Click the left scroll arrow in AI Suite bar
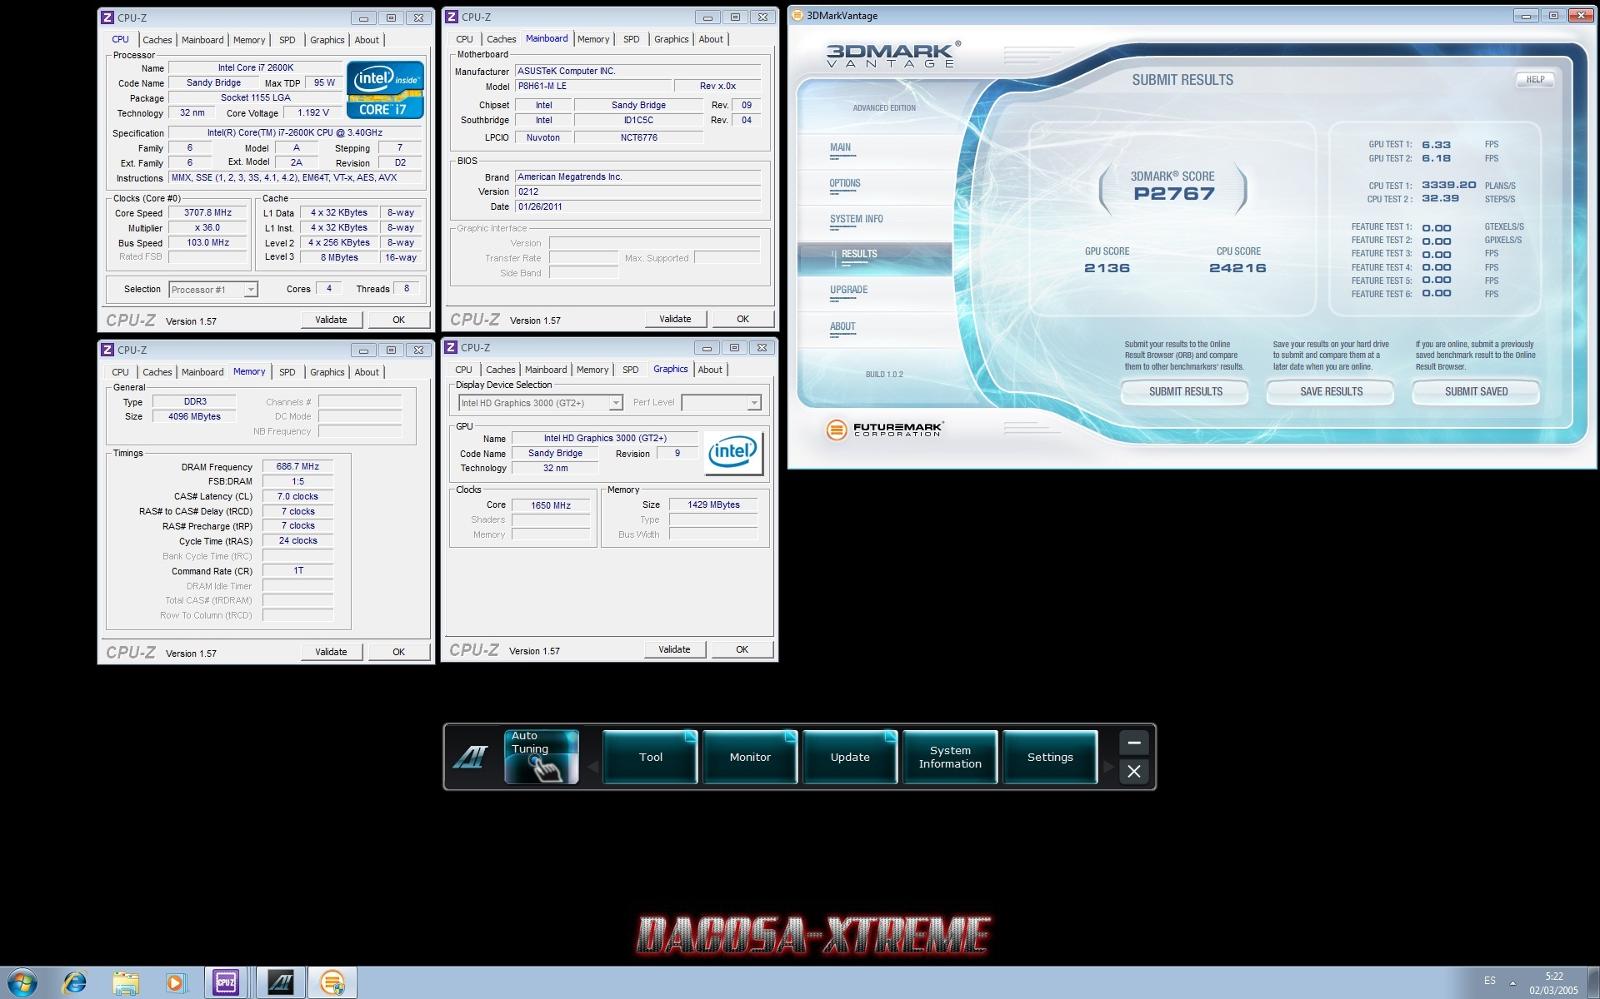The height and width of the screenshot is (999, 1600). point(592,767)
